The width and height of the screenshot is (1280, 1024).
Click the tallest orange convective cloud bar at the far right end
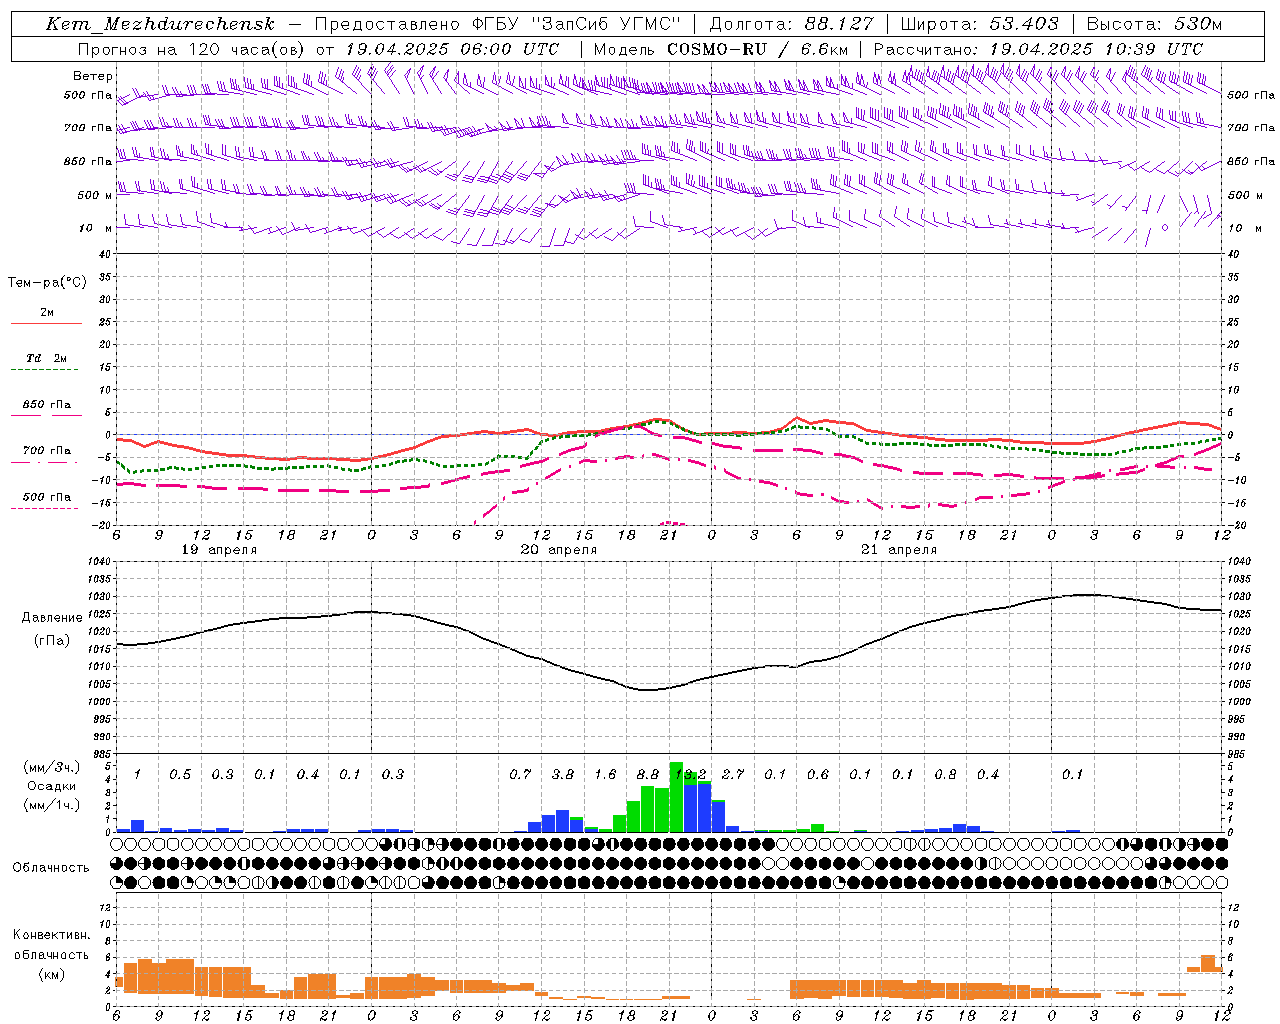pos(1208,963)
